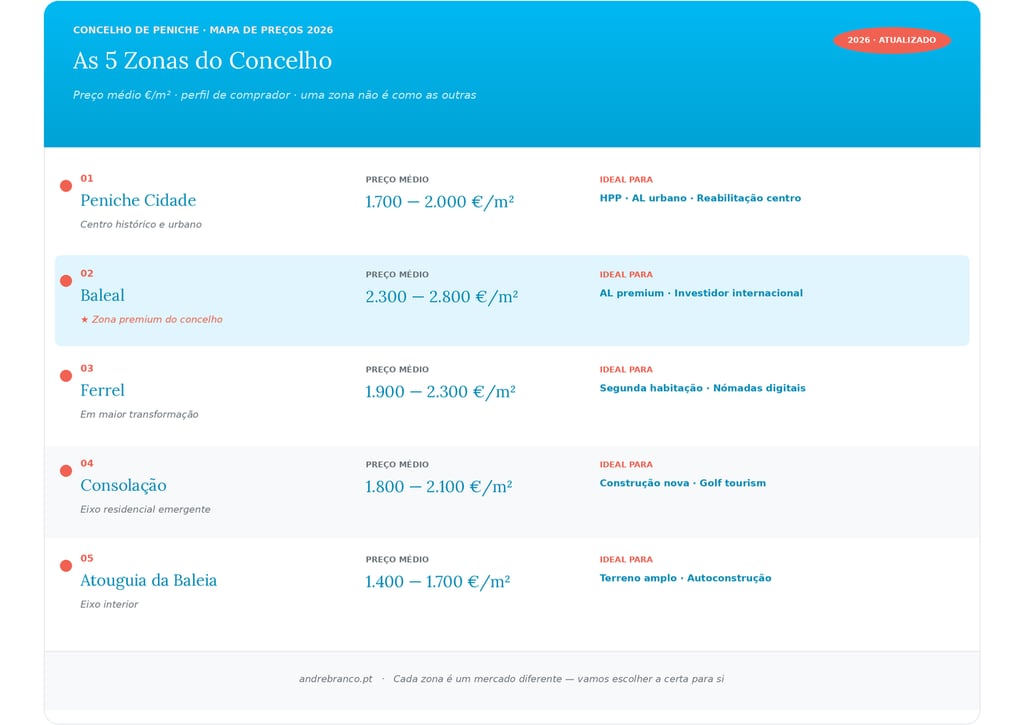Click the red bullet next to Baleal
The height and width of the screenshot is (725, 1024).
(66, 281)
